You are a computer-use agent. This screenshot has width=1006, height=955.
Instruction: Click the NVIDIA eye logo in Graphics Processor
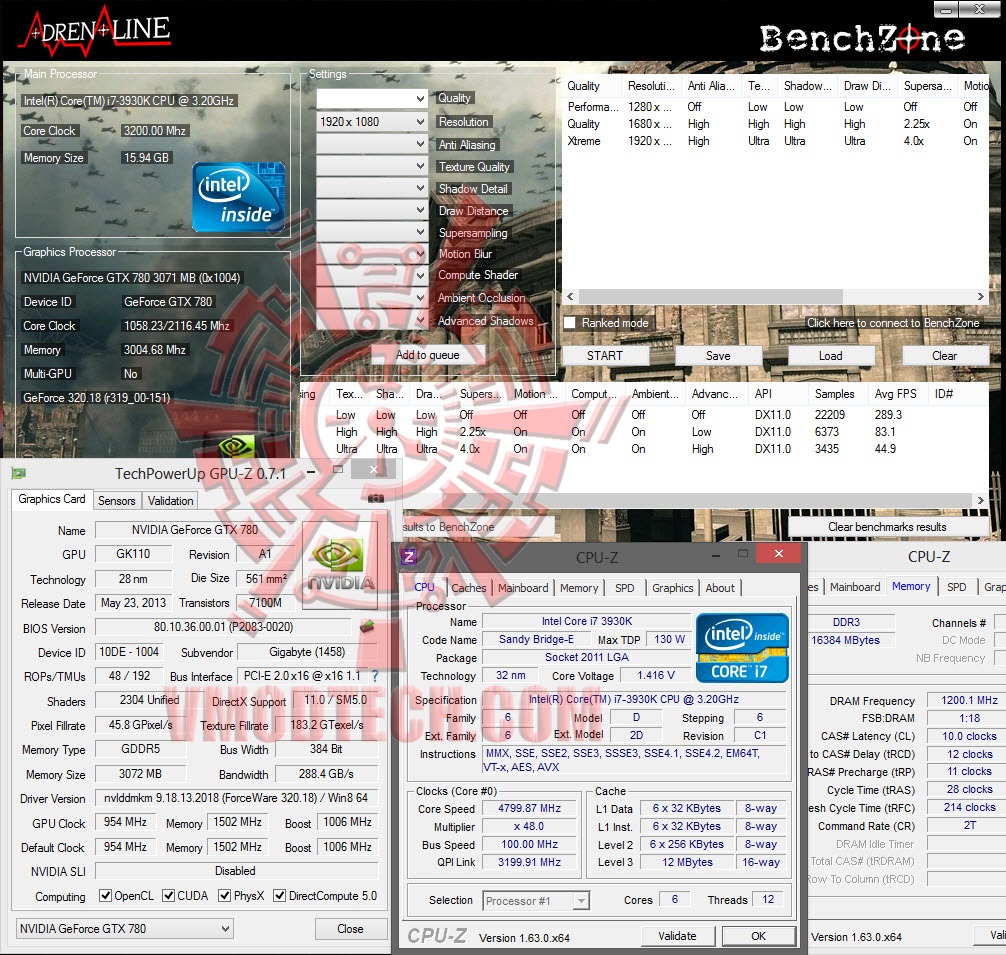pos(236,446)
